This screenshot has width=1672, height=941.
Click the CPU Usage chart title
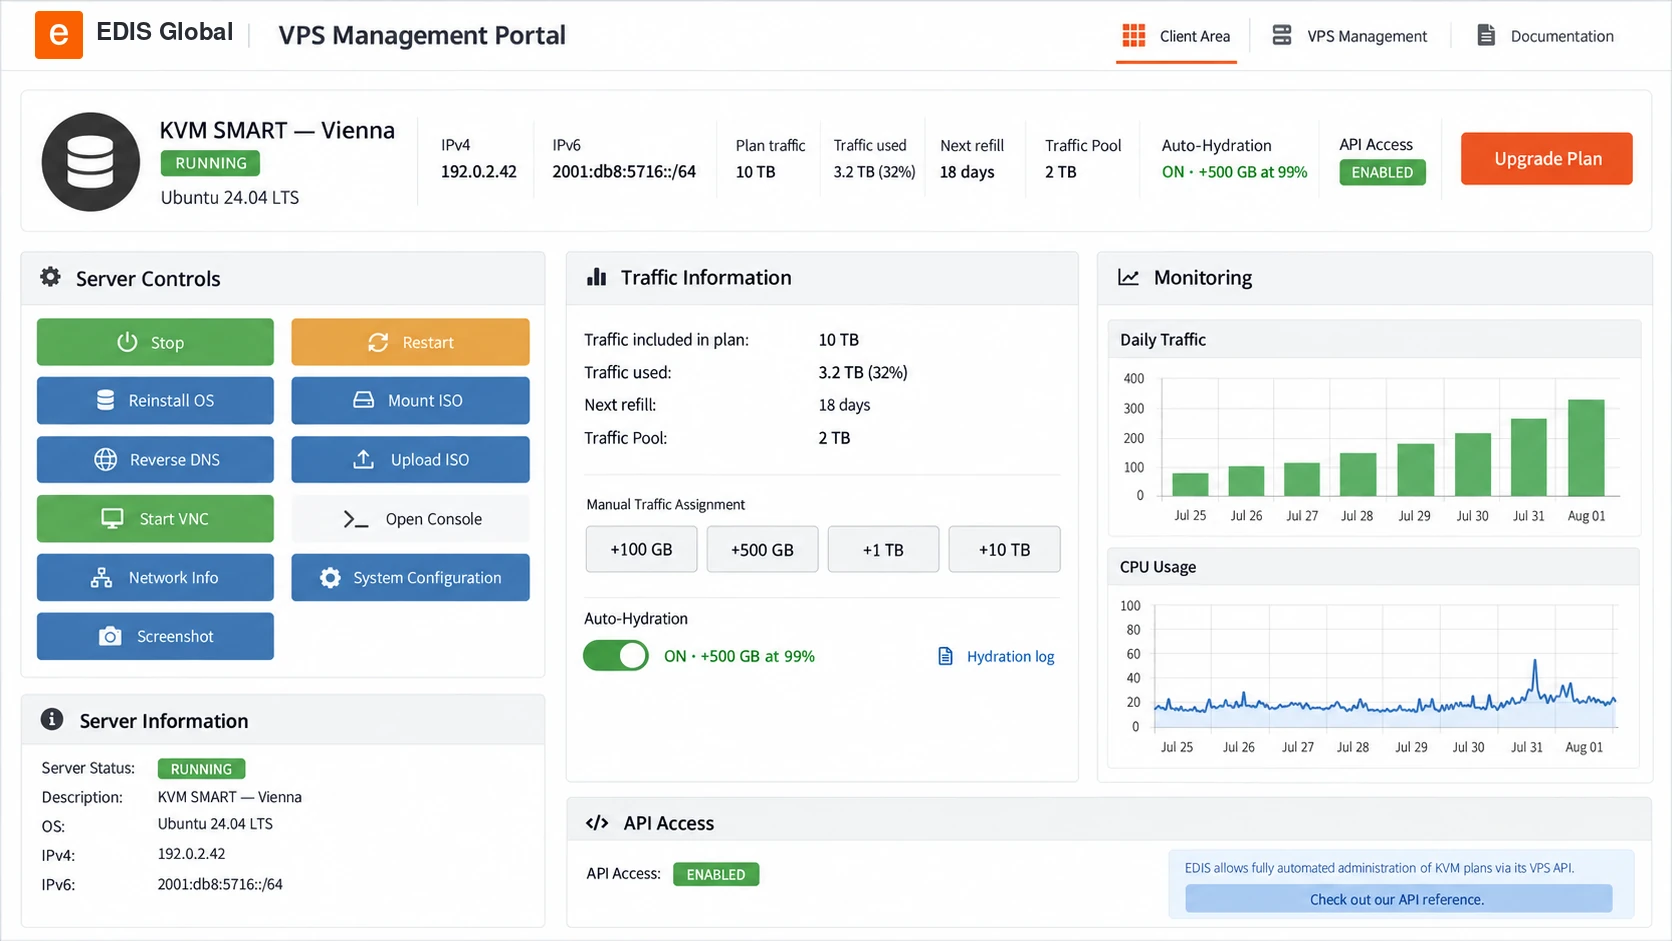tap(1158, 567)
